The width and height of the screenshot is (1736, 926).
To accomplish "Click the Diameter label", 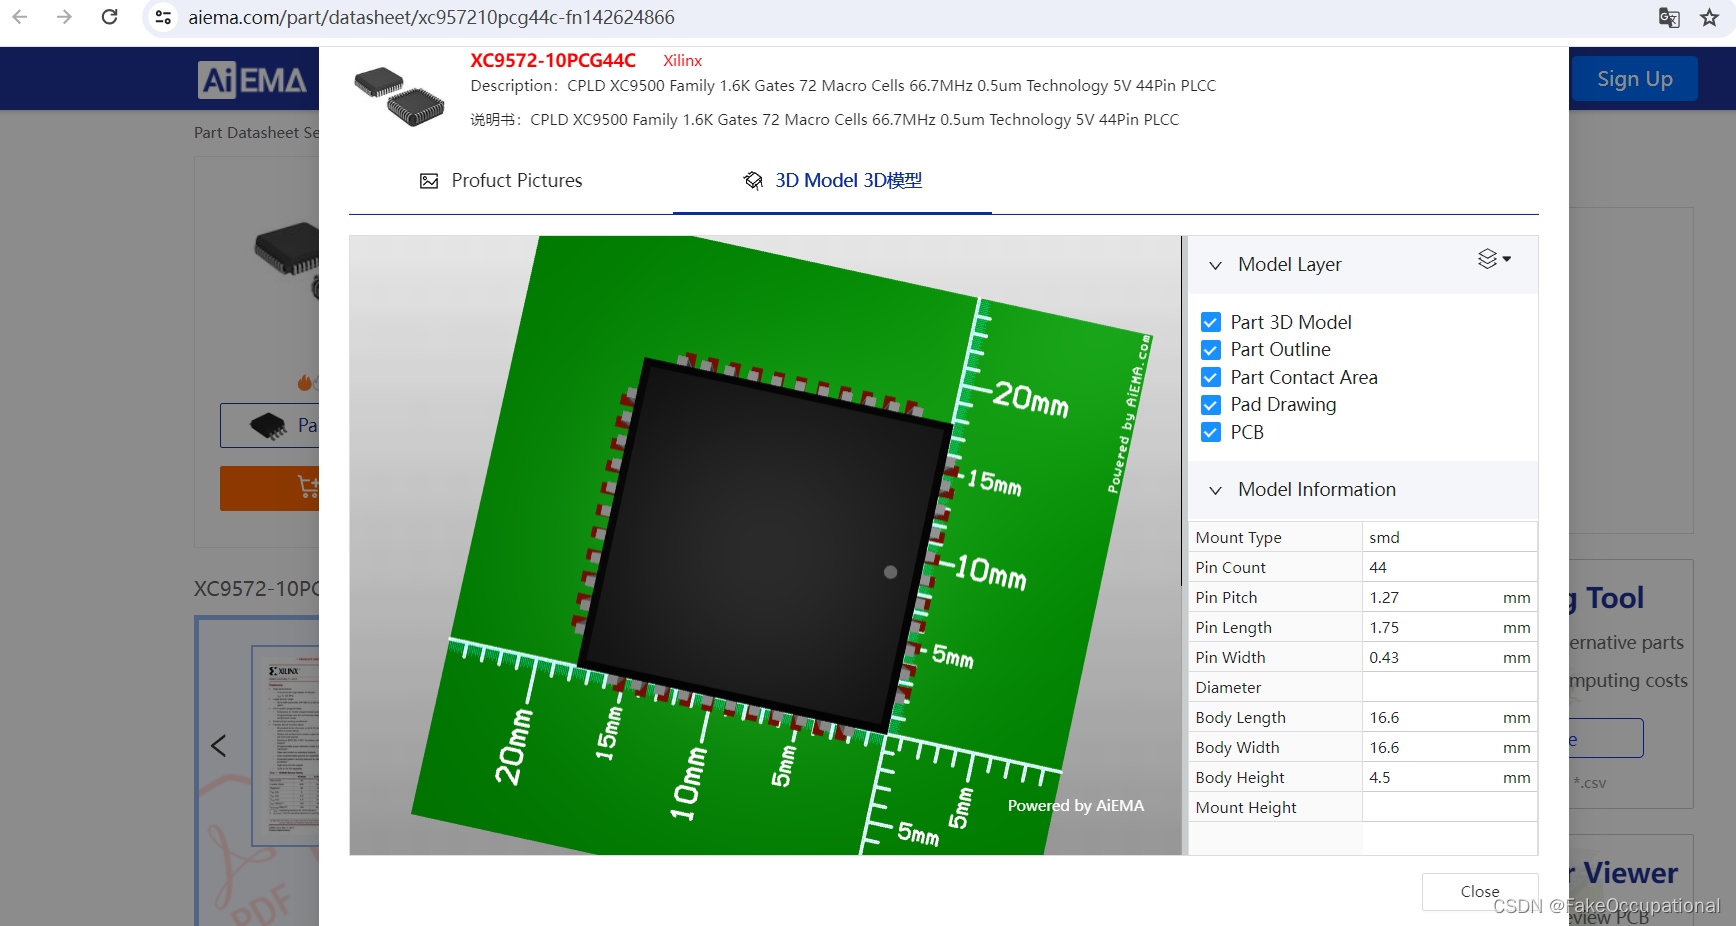I will click(1228, 688).
